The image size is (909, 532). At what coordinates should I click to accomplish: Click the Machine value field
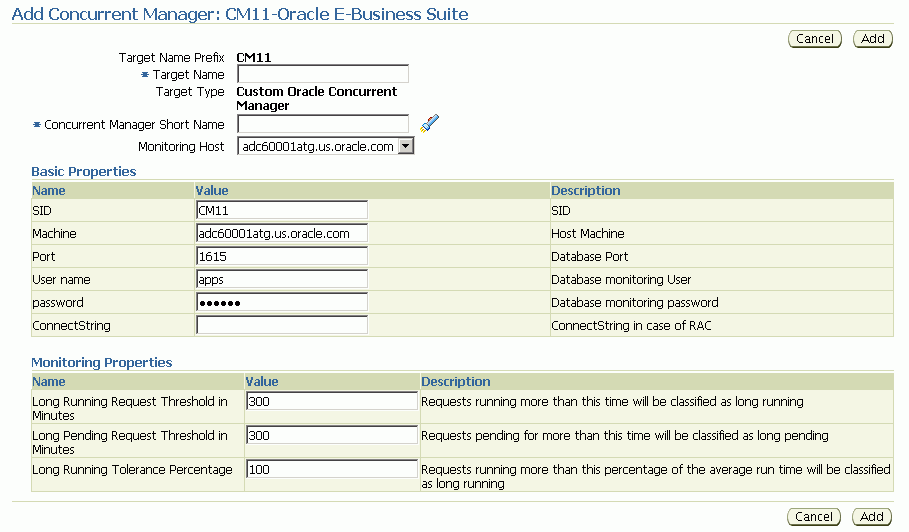[x=282, y=234]
